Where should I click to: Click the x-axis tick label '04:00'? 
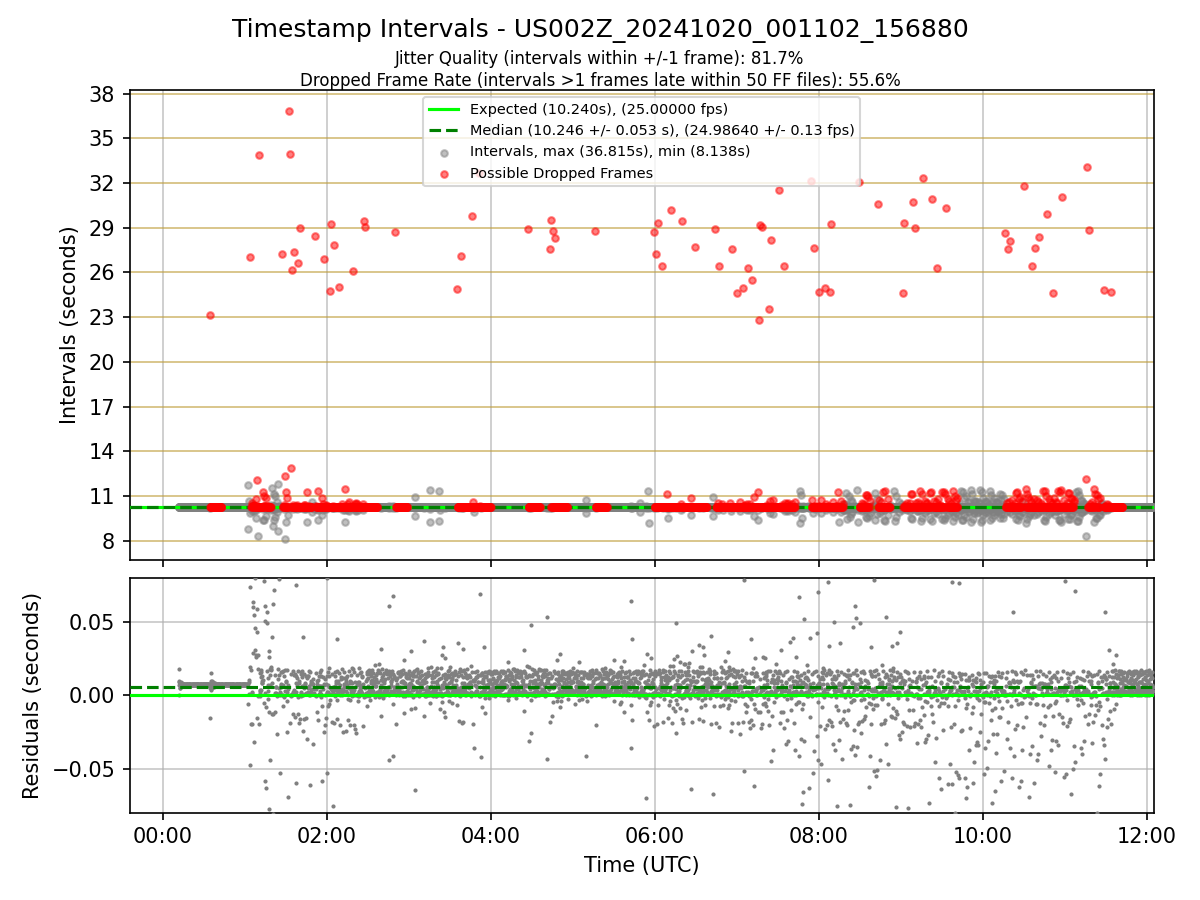click(491, 836)
